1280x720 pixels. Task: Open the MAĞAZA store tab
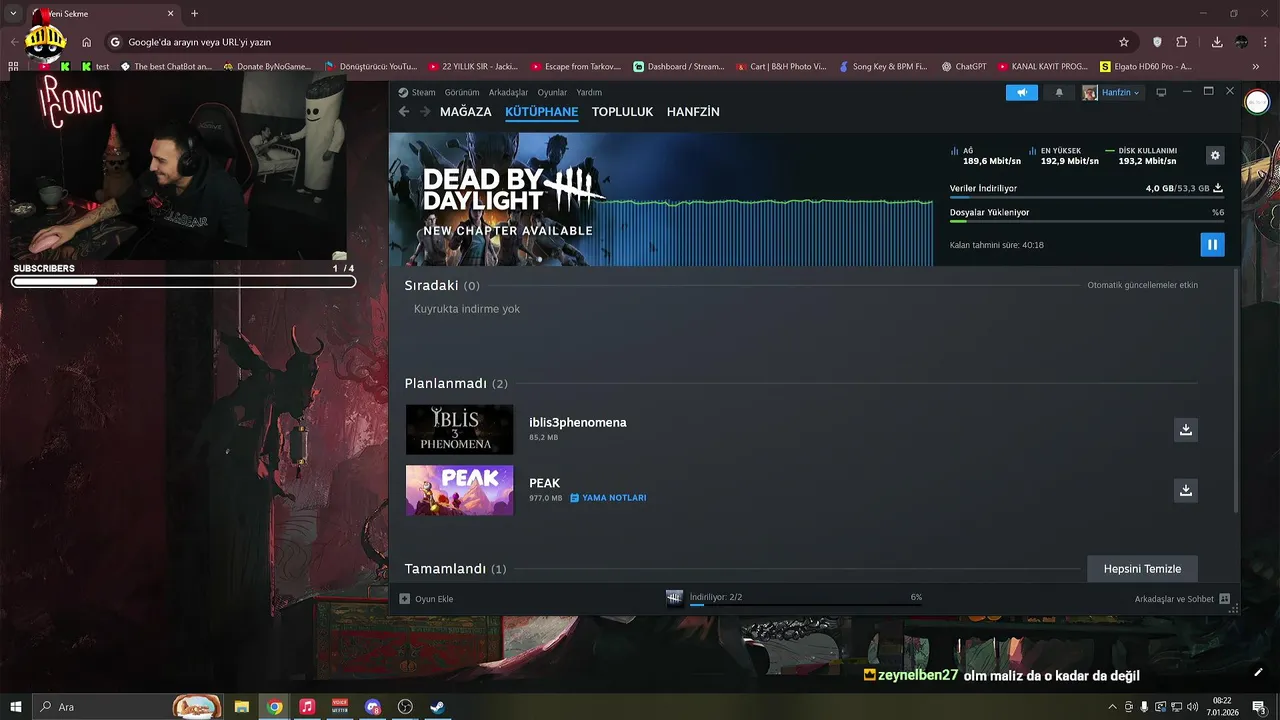click(x=465, y=112)
